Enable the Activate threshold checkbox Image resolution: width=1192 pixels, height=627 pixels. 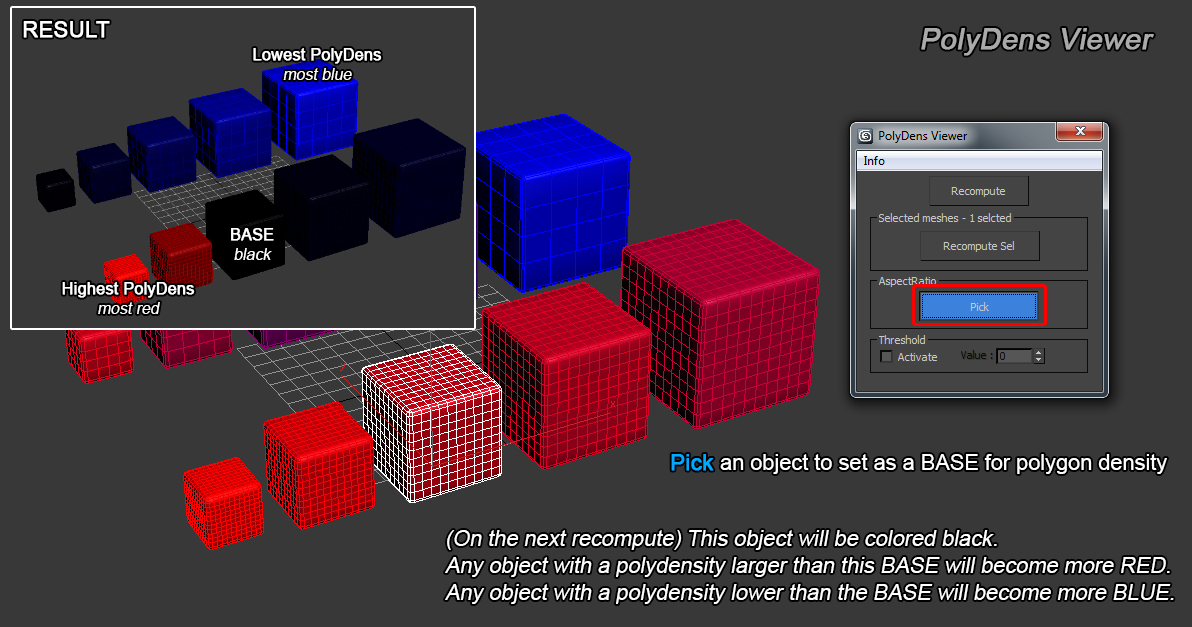[x=886, y=357]
